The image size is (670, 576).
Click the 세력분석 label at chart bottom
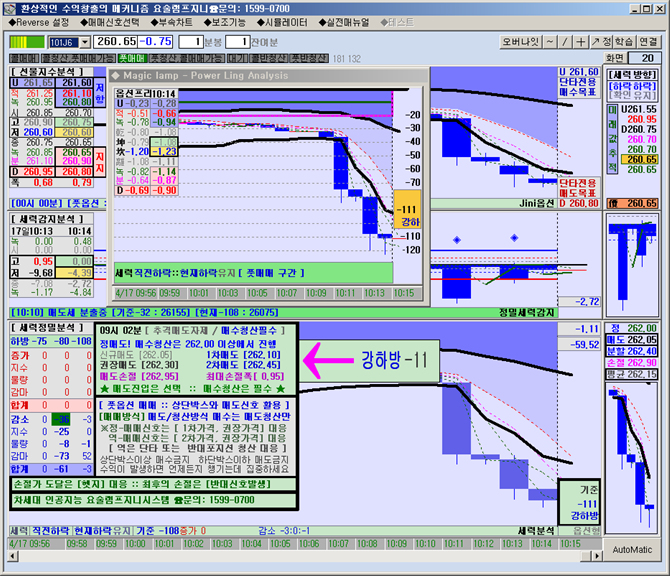pyautogui.click(x=536, y=531)
